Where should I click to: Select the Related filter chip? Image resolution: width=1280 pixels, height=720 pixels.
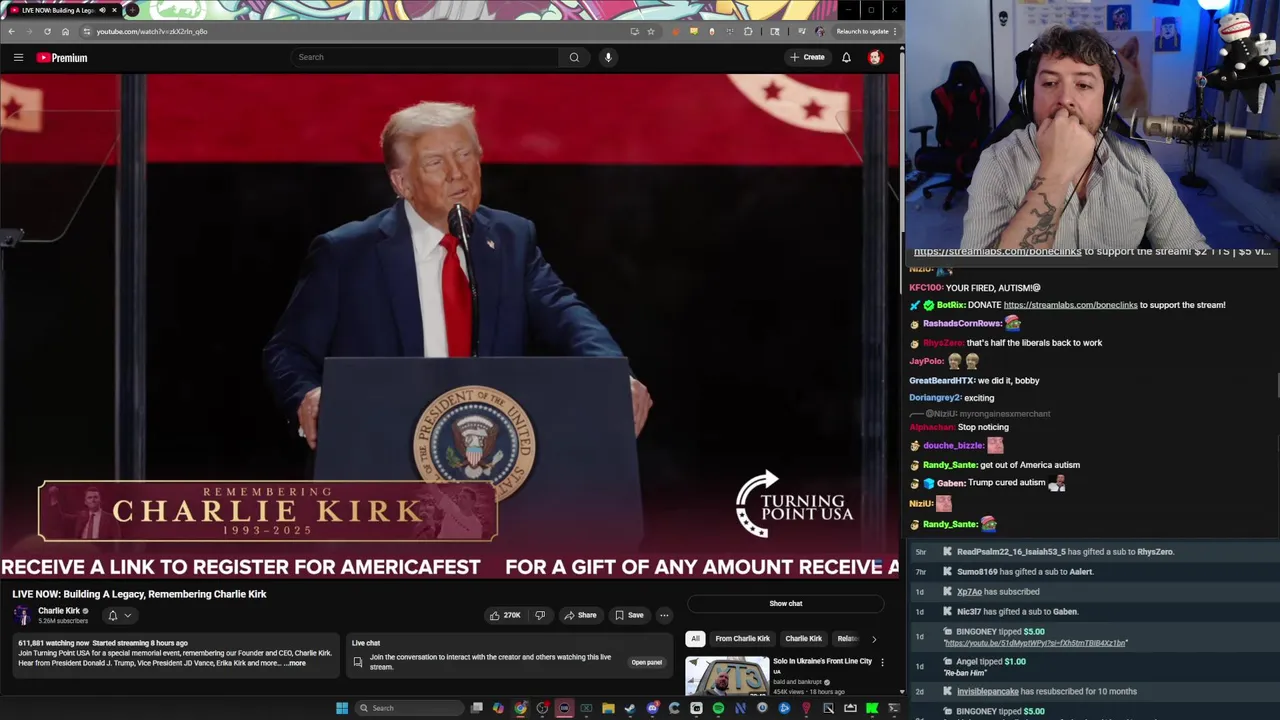coord(847,638)
